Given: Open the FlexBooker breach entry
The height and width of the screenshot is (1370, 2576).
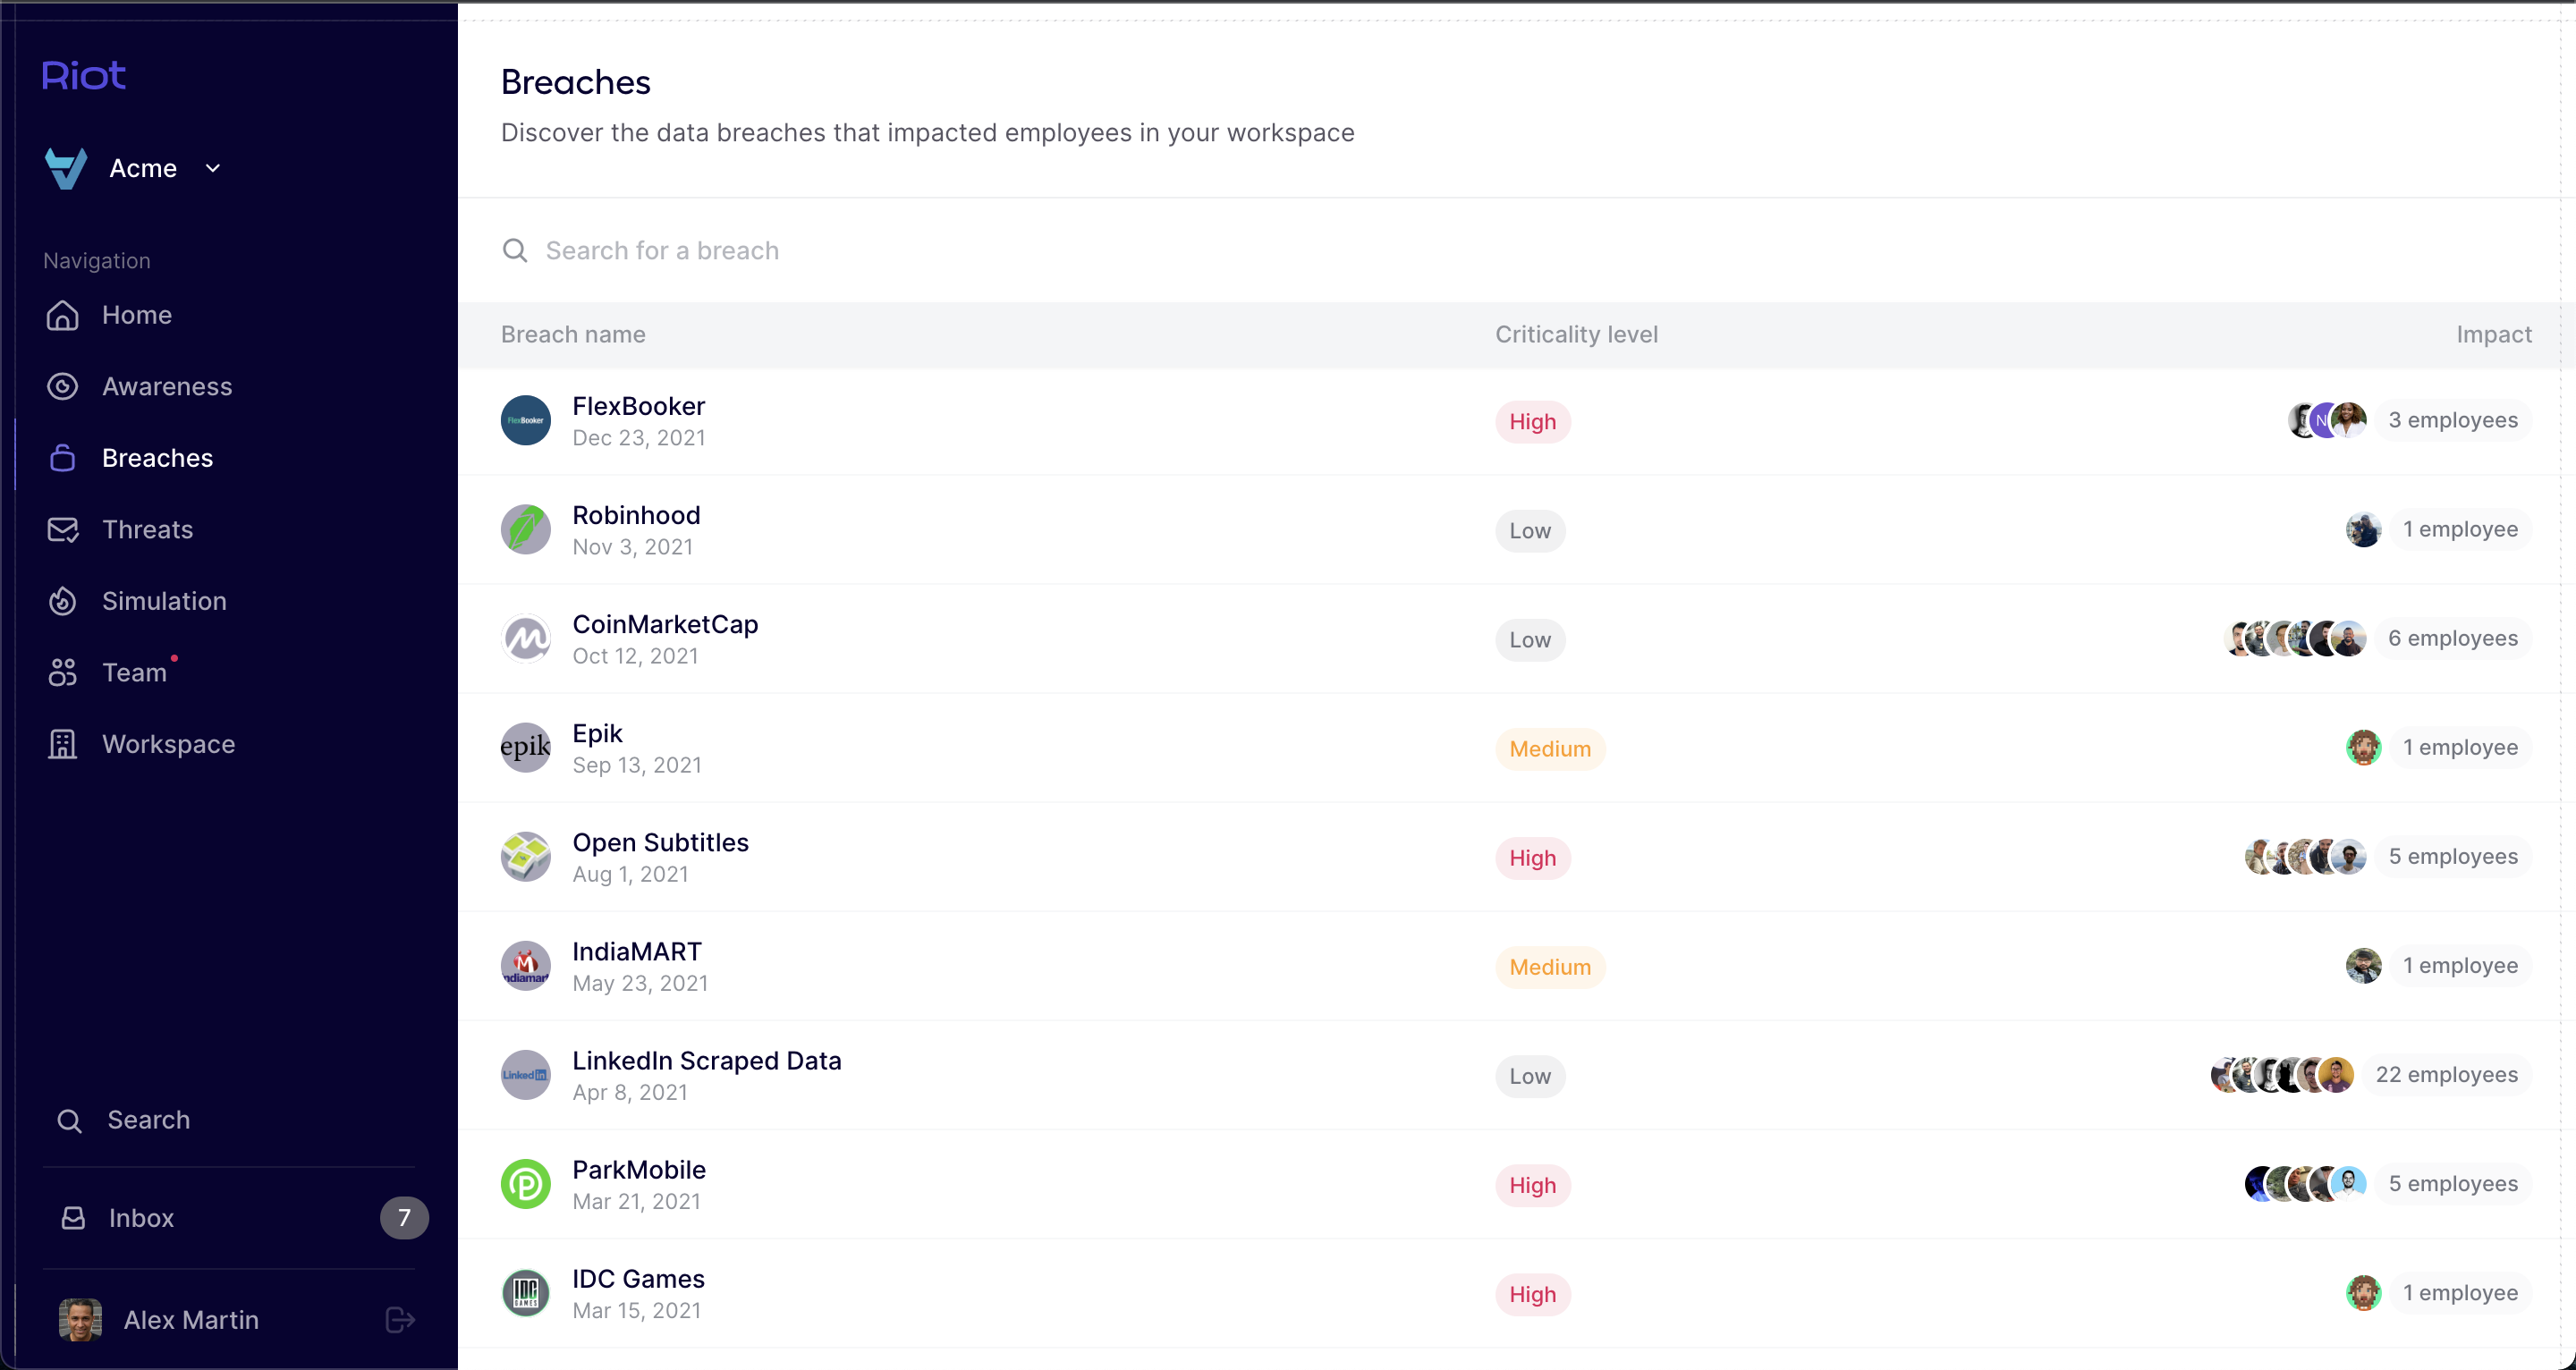Looking at the screenshot, I should 638,407.
